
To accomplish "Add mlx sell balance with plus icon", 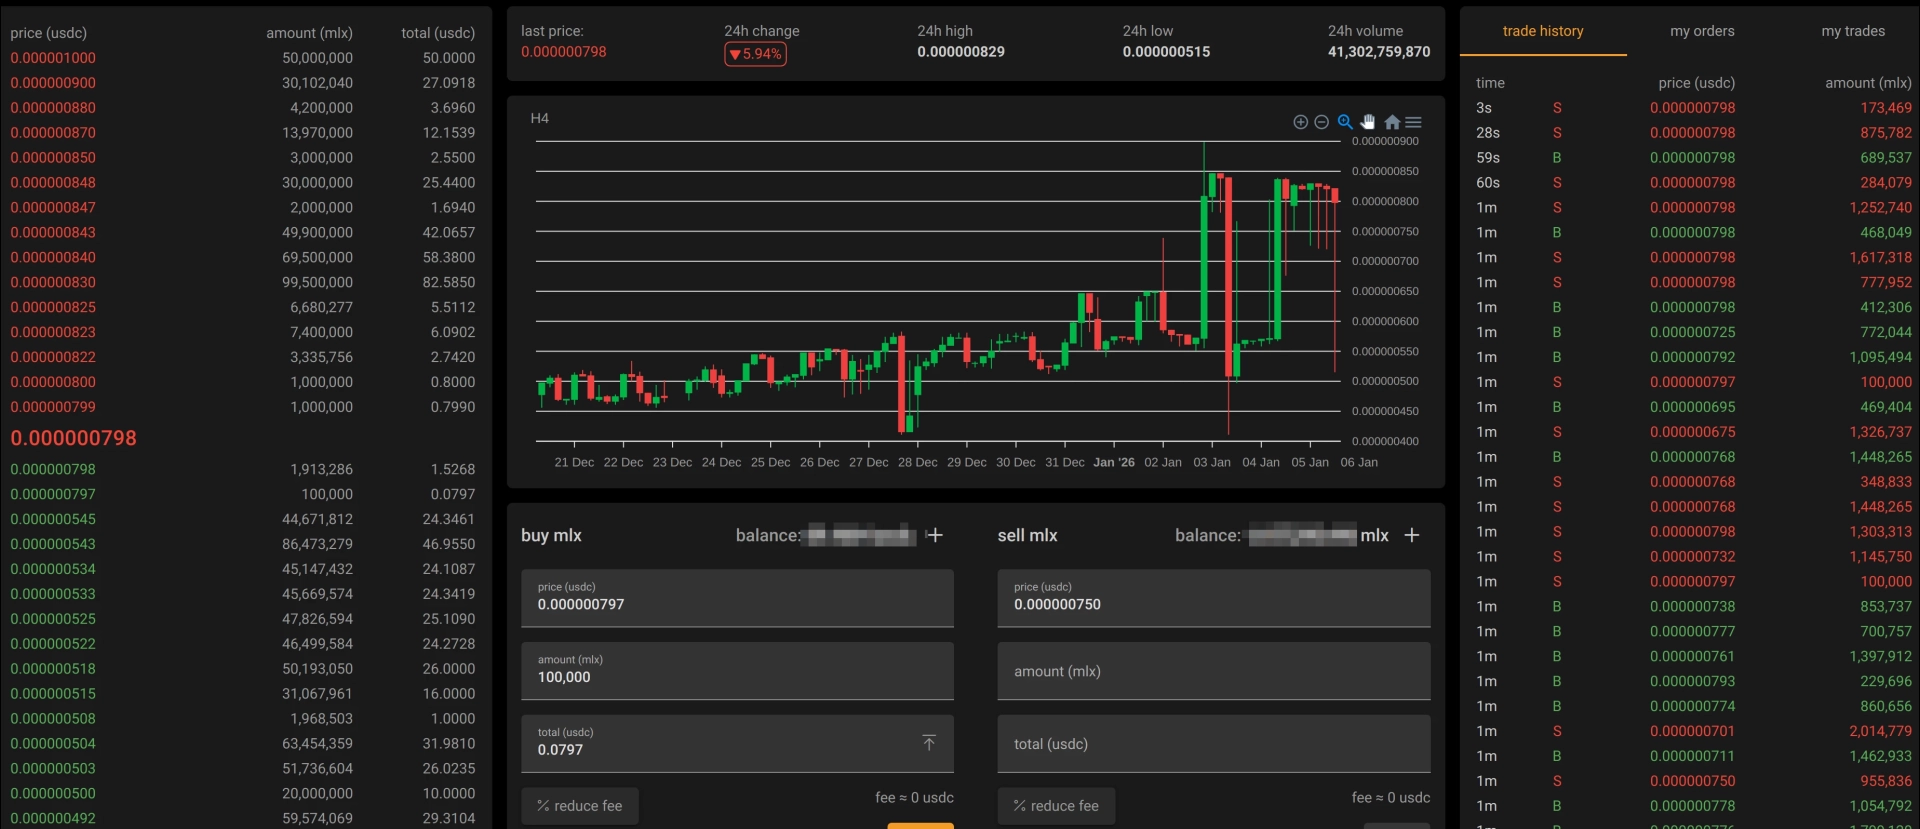I will coord(1412,535).
